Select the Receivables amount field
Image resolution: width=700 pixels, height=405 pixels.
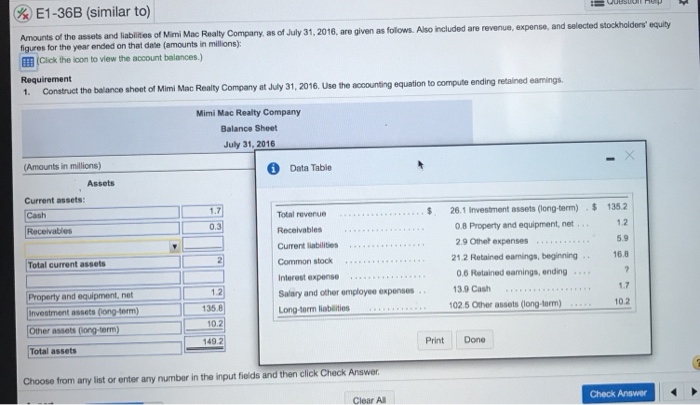click(x=202, y=227)
